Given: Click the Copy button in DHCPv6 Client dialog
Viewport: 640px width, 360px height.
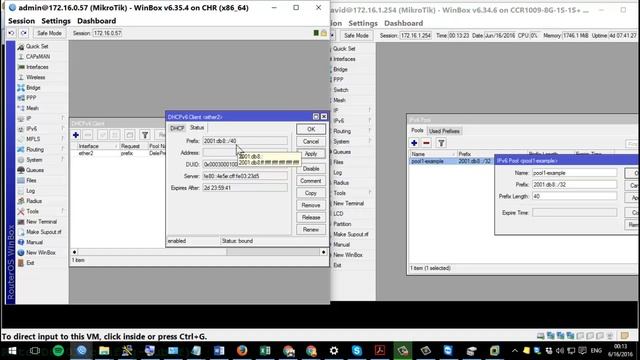Looking at the screenshot, I should click(311, 193).
